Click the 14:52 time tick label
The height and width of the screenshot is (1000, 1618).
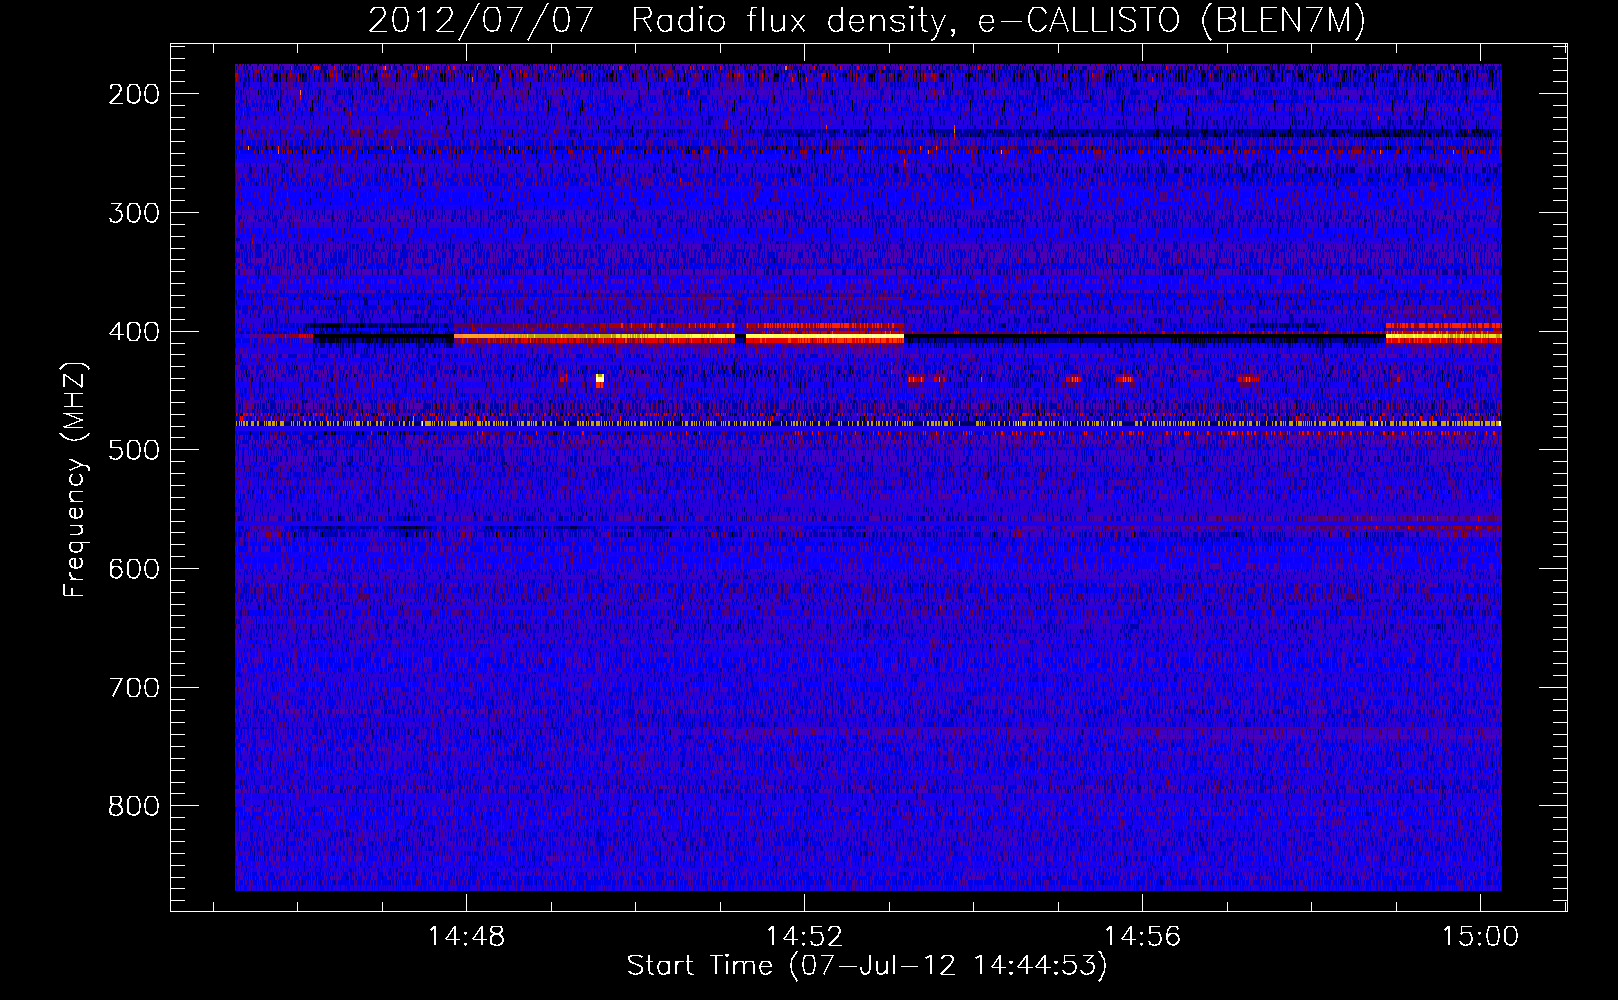(x=804, y=937)
